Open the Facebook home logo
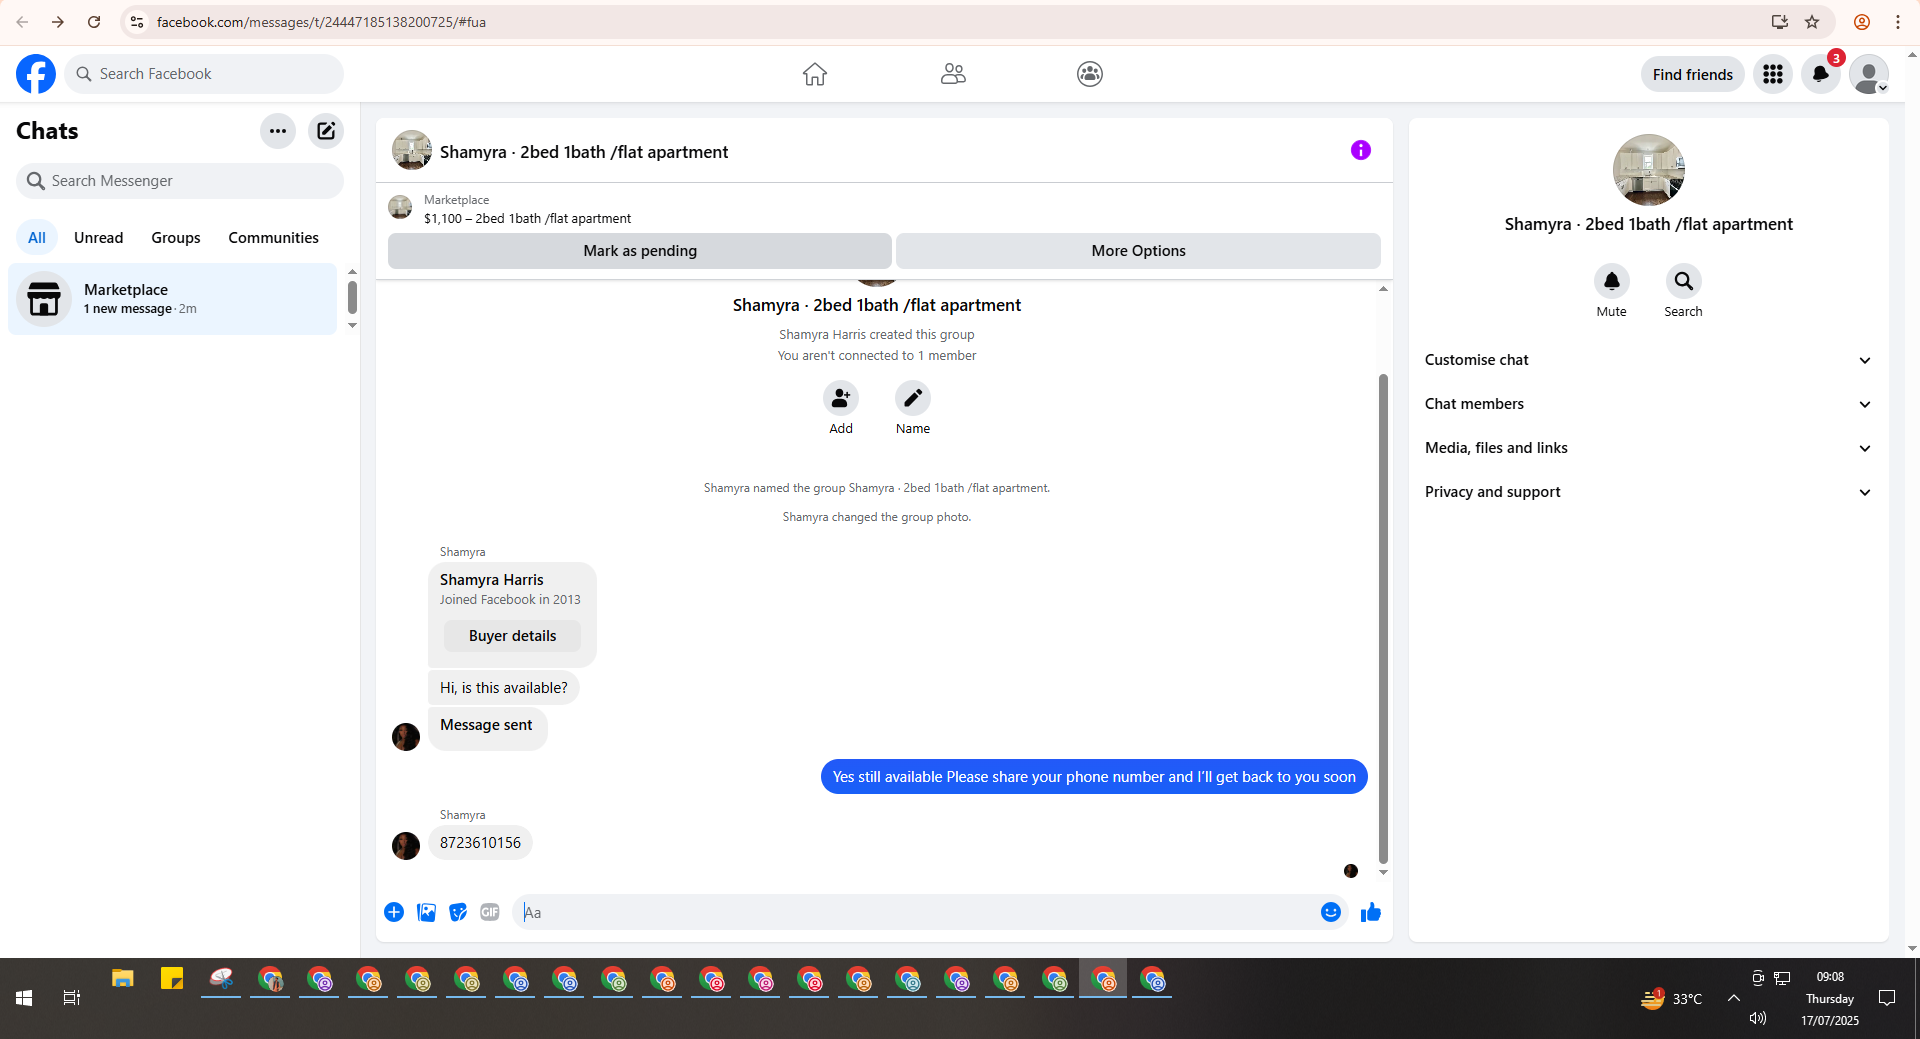 click(x=36, y=74)
